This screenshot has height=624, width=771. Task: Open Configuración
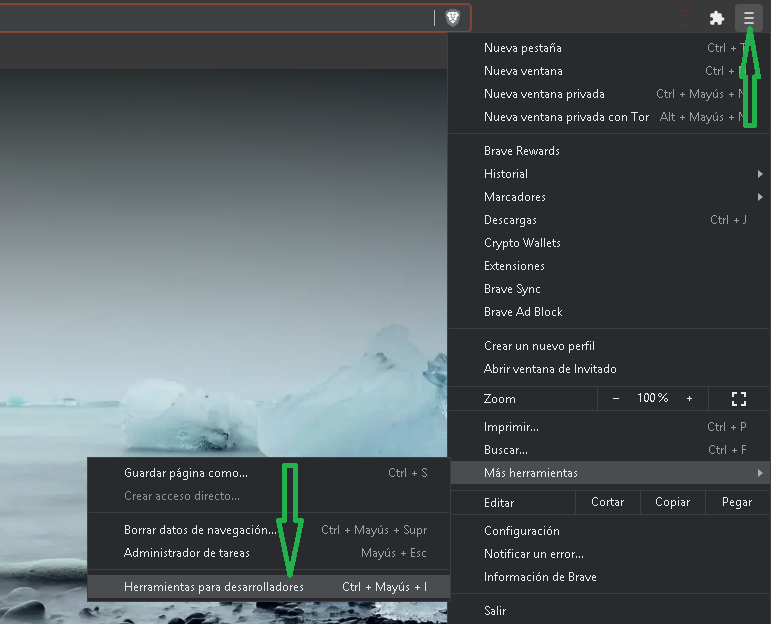[609, 531]
